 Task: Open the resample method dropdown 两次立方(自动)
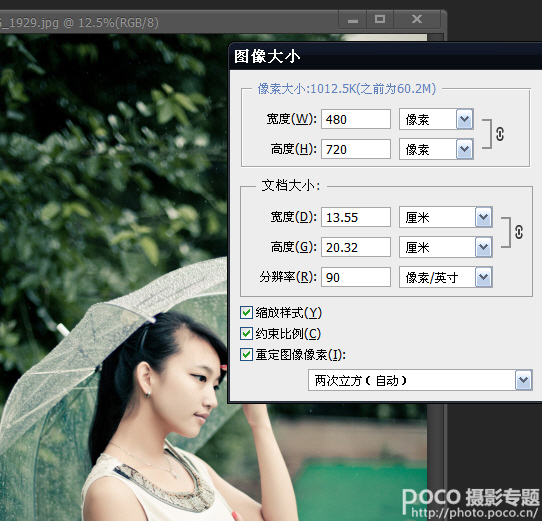pos(420,380)
